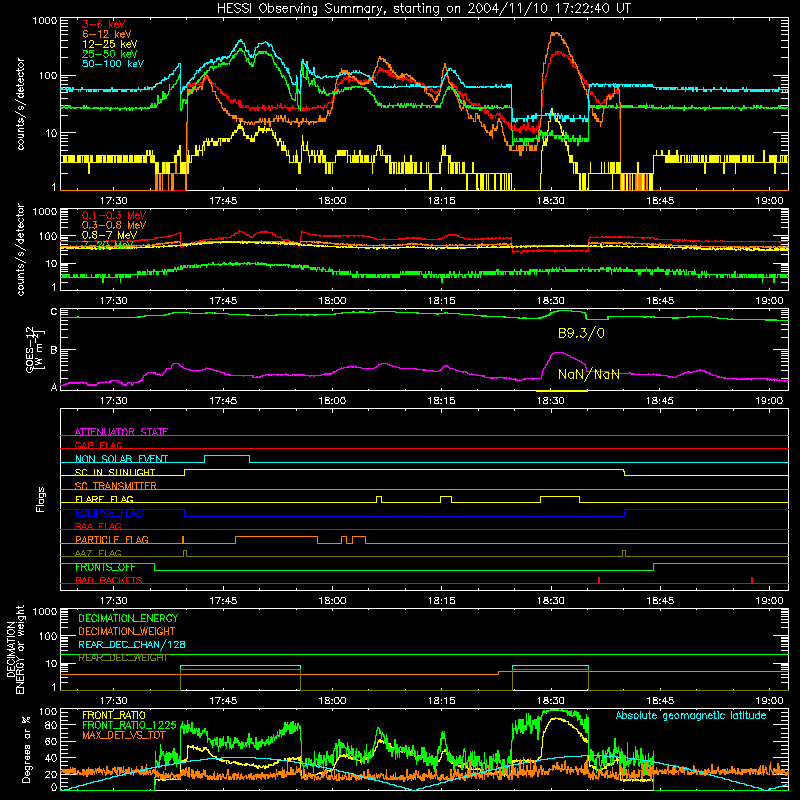
Task: Click the yellow flare interval bar under GOES plot
Action: (562, 391)
